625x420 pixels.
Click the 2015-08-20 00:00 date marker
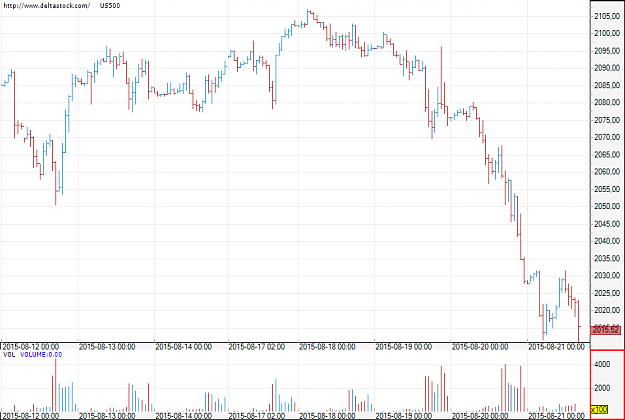pyautogui.click(x=480, y=347)
